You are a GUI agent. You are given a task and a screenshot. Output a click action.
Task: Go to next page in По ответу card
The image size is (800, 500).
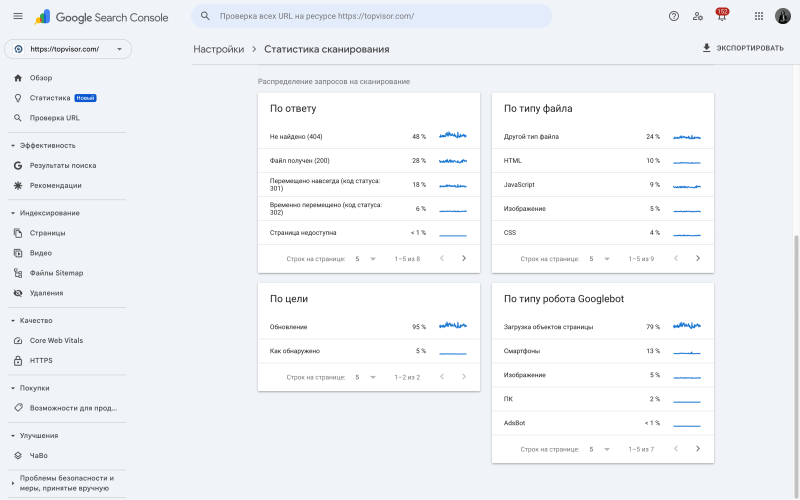(x=464, y=258)
